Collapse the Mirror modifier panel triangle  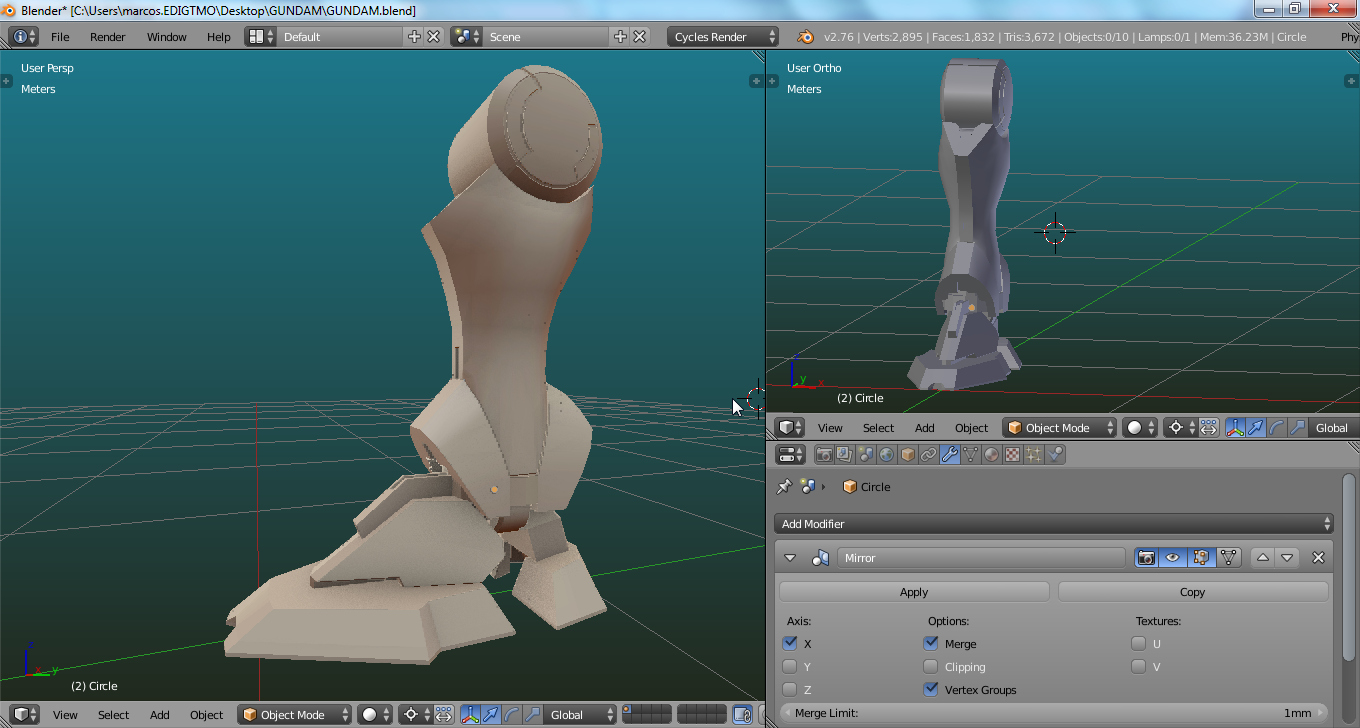(x=790, y=558)
